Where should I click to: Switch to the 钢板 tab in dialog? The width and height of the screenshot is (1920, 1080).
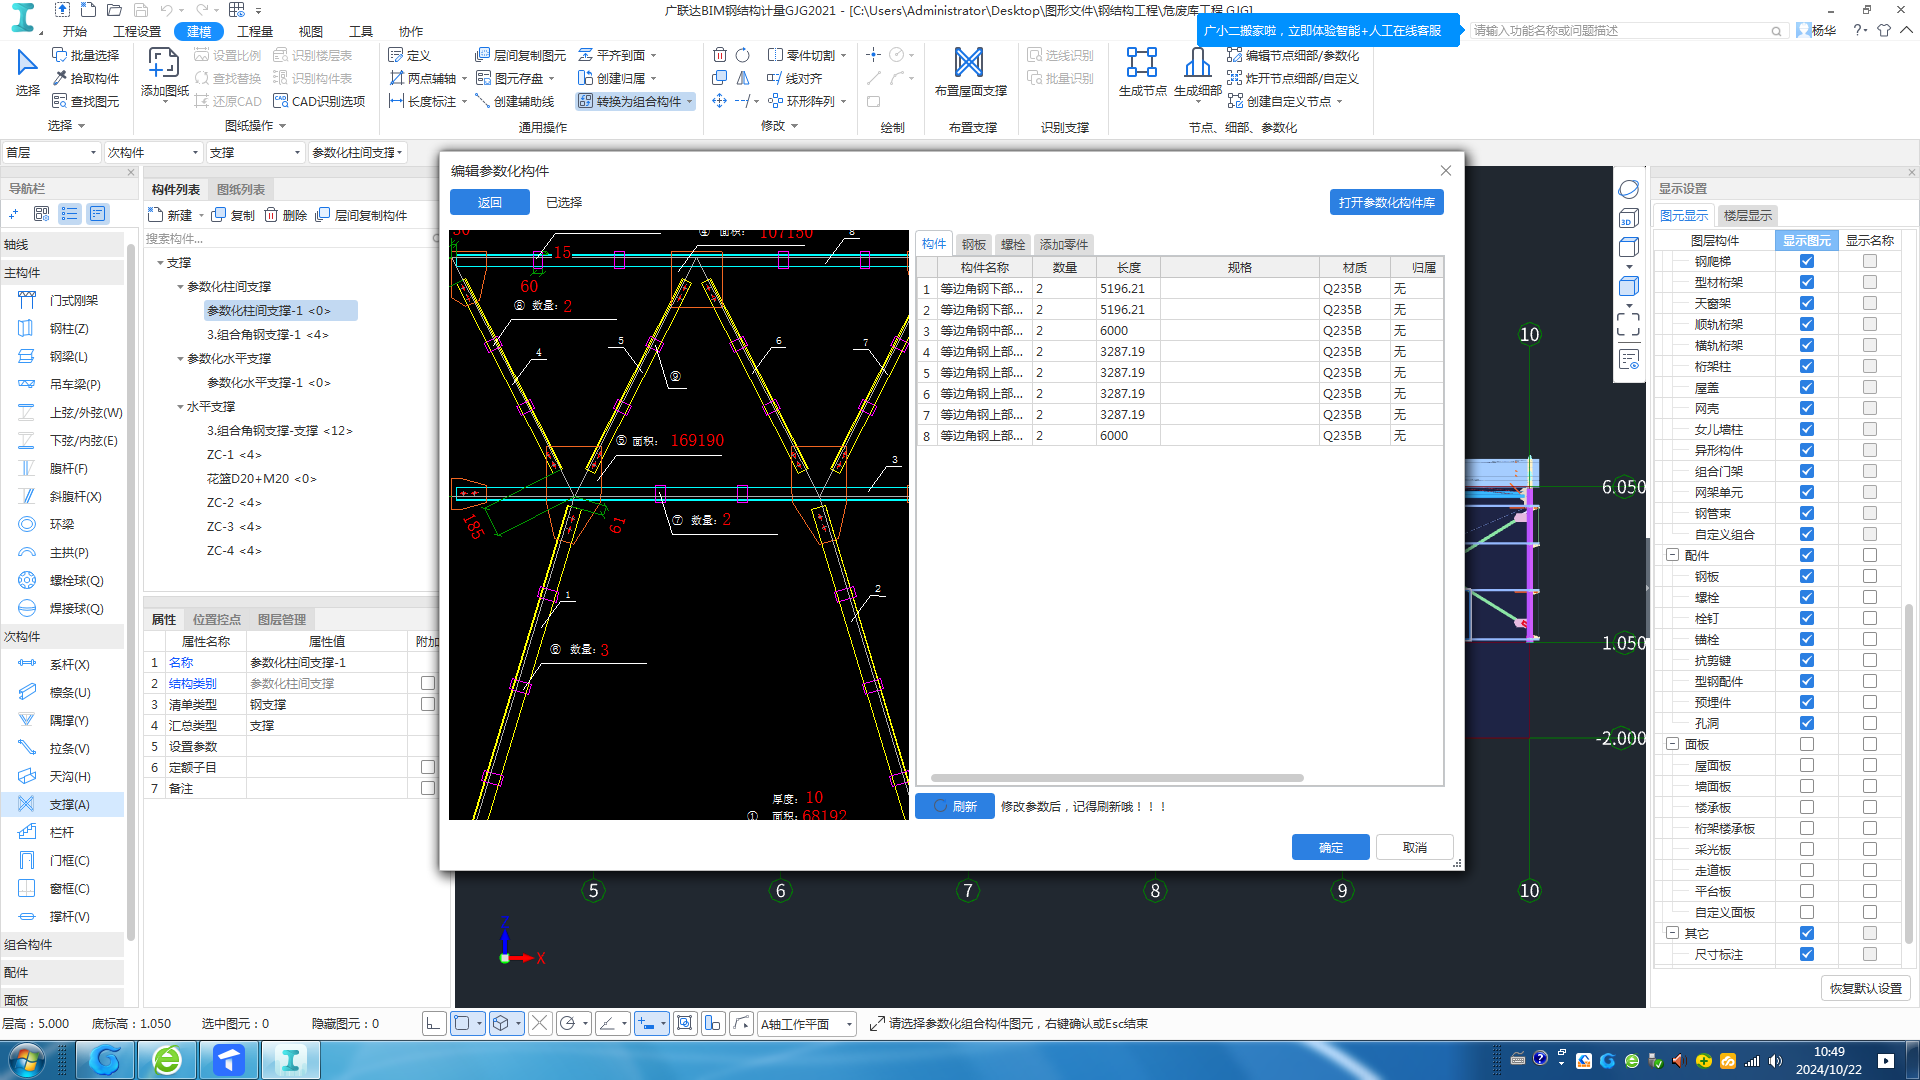click(x=973, y=244)
